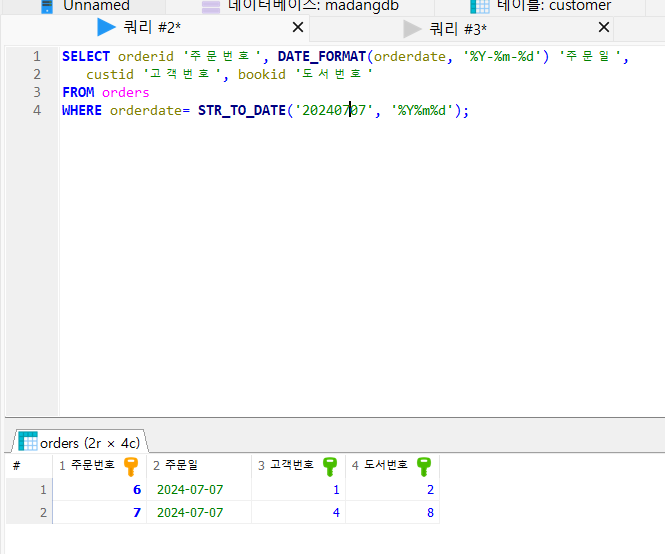The width and height of the screenshot is (665, 554).
Task: Click the WHERE keyword in line 4
Action: (81, 110)
